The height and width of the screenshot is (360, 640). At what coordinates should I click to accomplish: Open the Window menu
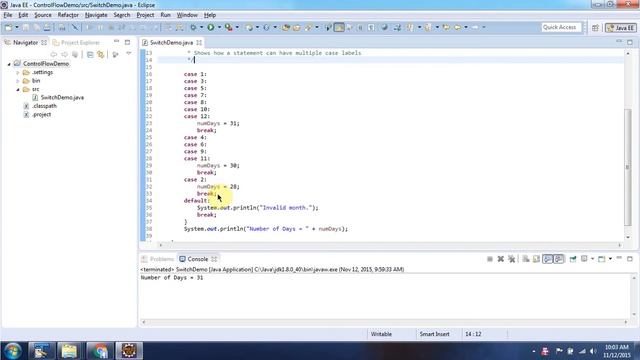[187, 15]
